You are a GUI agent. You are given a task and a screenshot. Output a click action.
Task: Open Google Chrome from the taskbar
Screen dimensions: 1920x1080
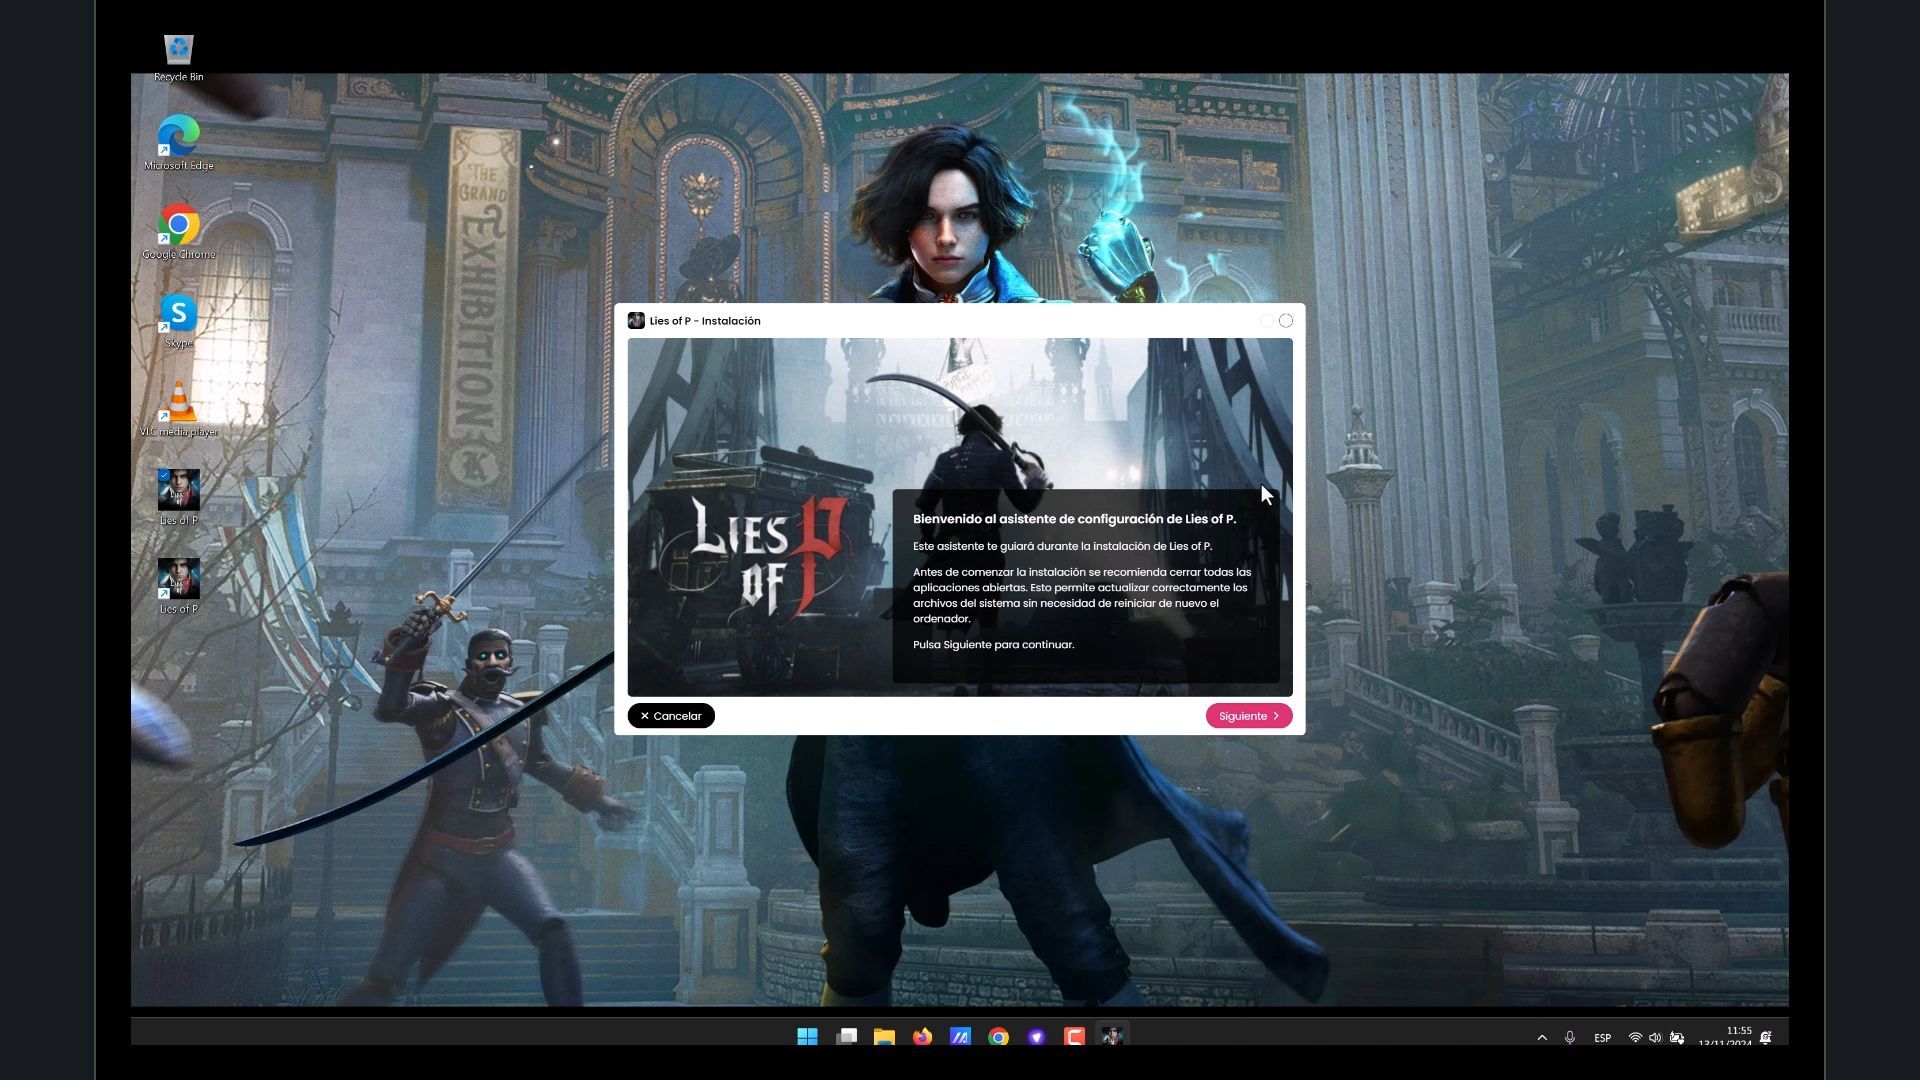998,1037
